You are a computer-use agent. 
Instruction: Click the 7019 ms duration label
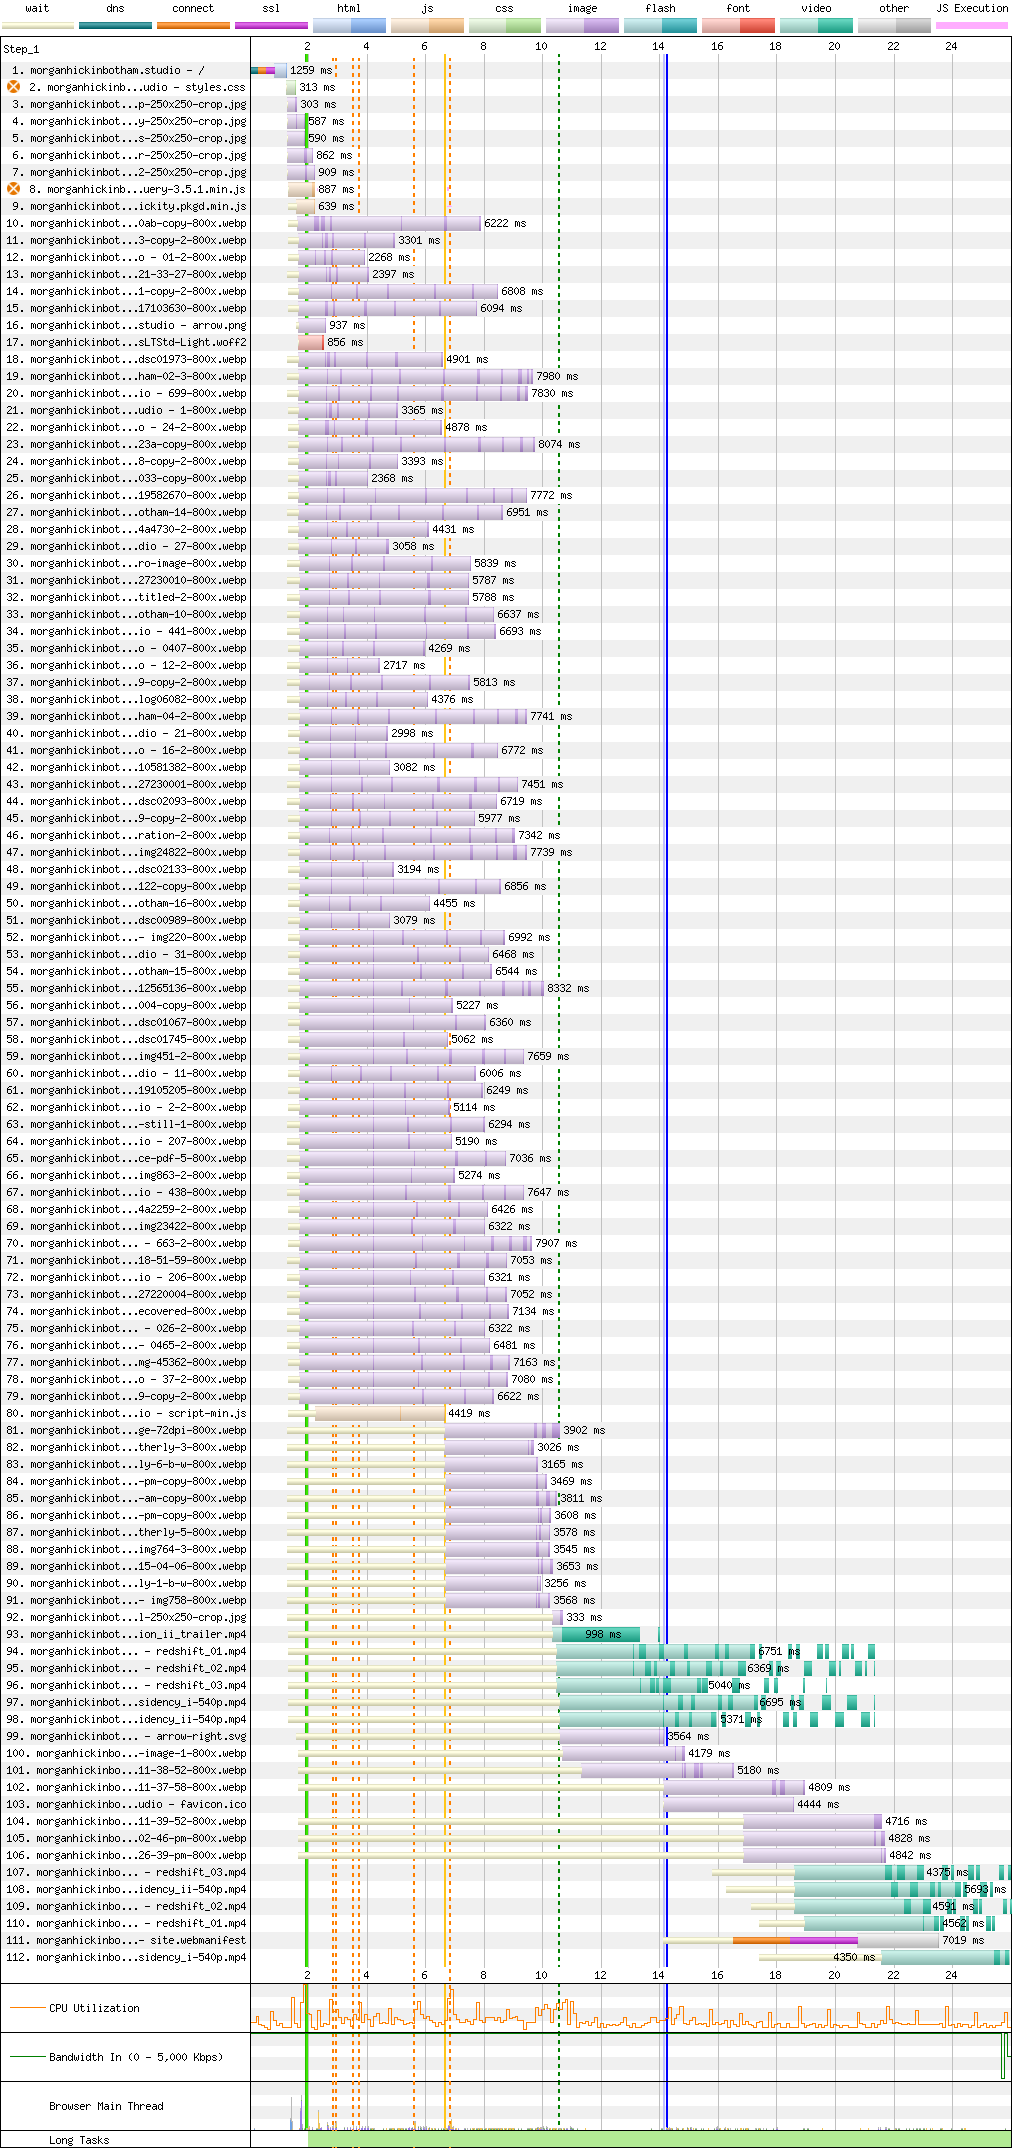[x=963, y=1941]
